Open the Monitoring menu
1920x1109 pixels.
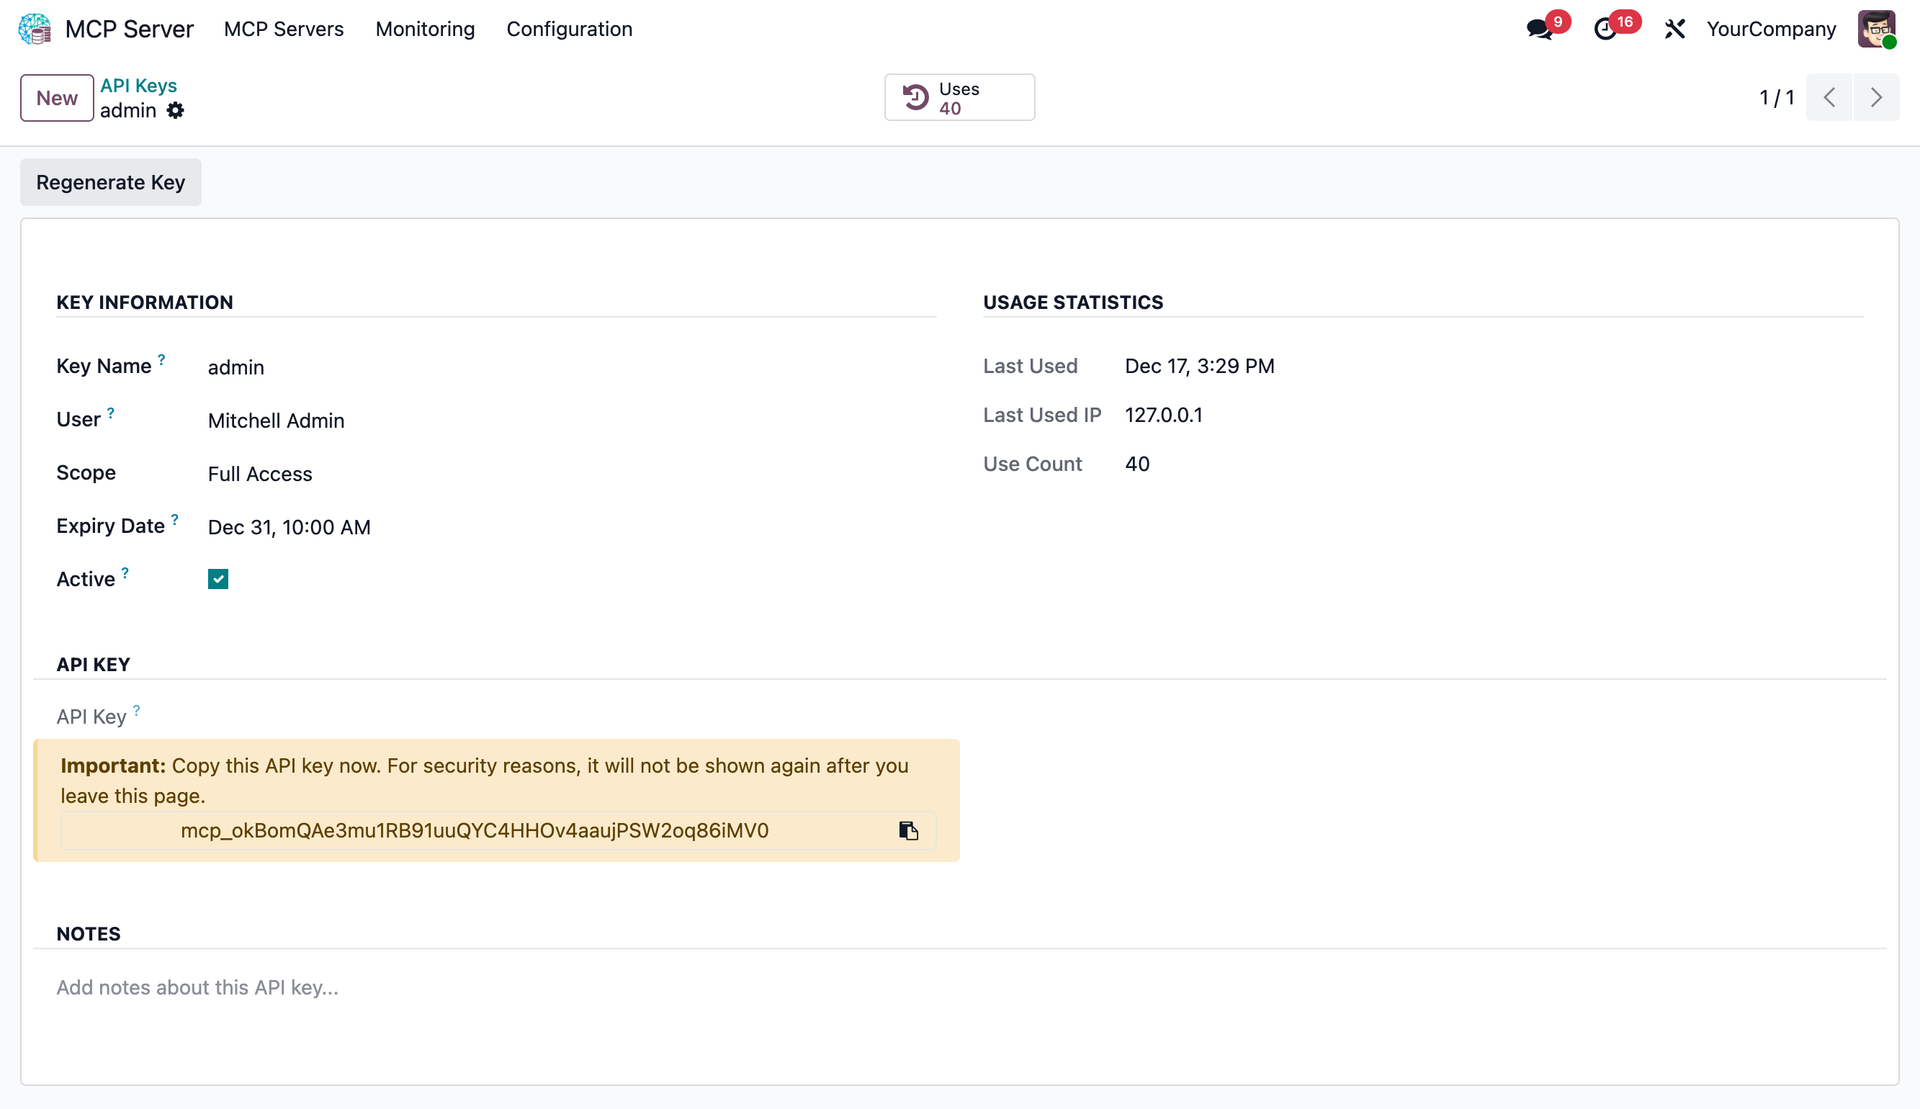425,29
